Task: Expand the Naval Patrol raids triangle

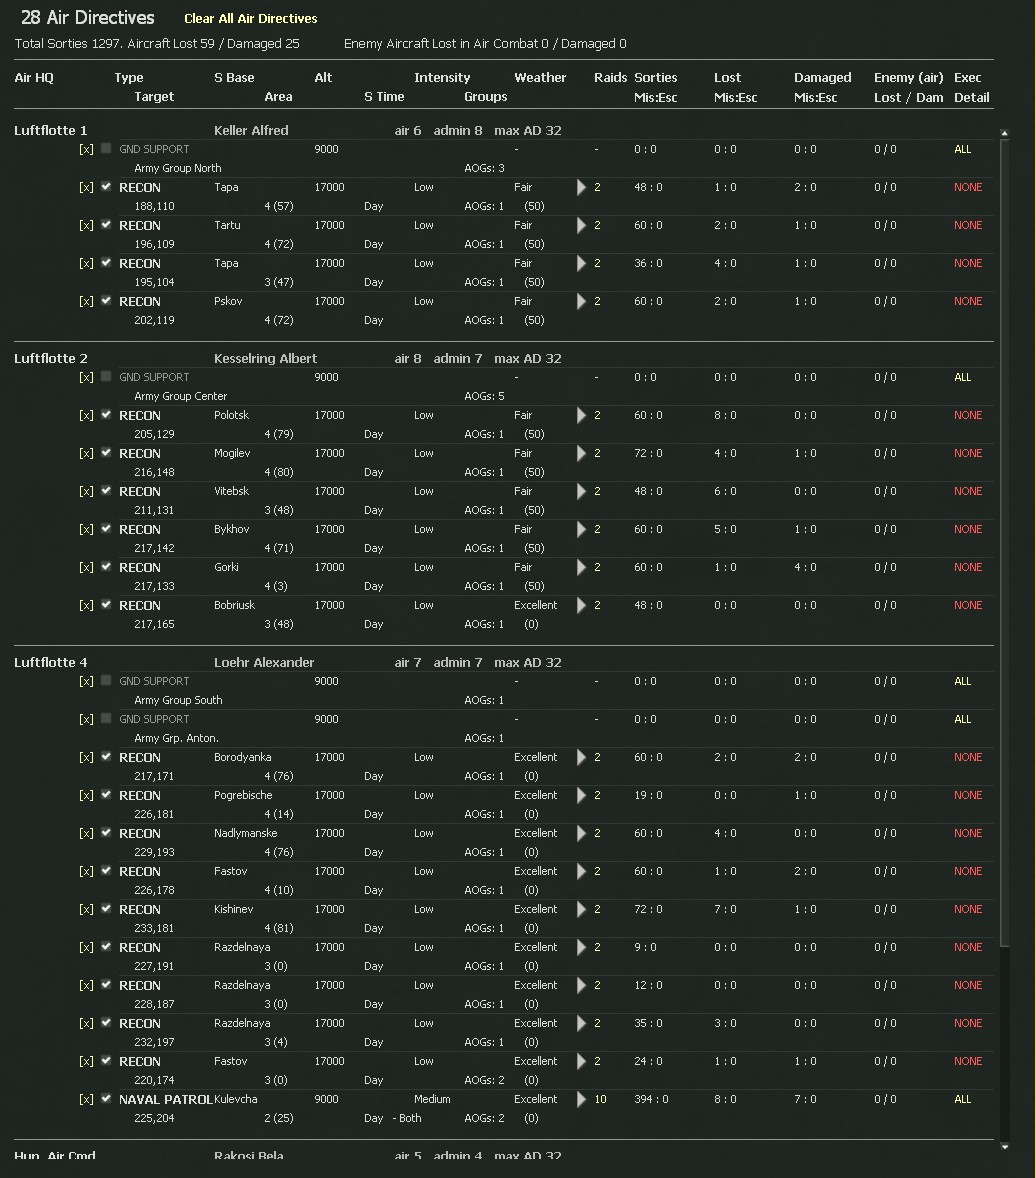Action: pyautogui.click(x=581, y=1100)
